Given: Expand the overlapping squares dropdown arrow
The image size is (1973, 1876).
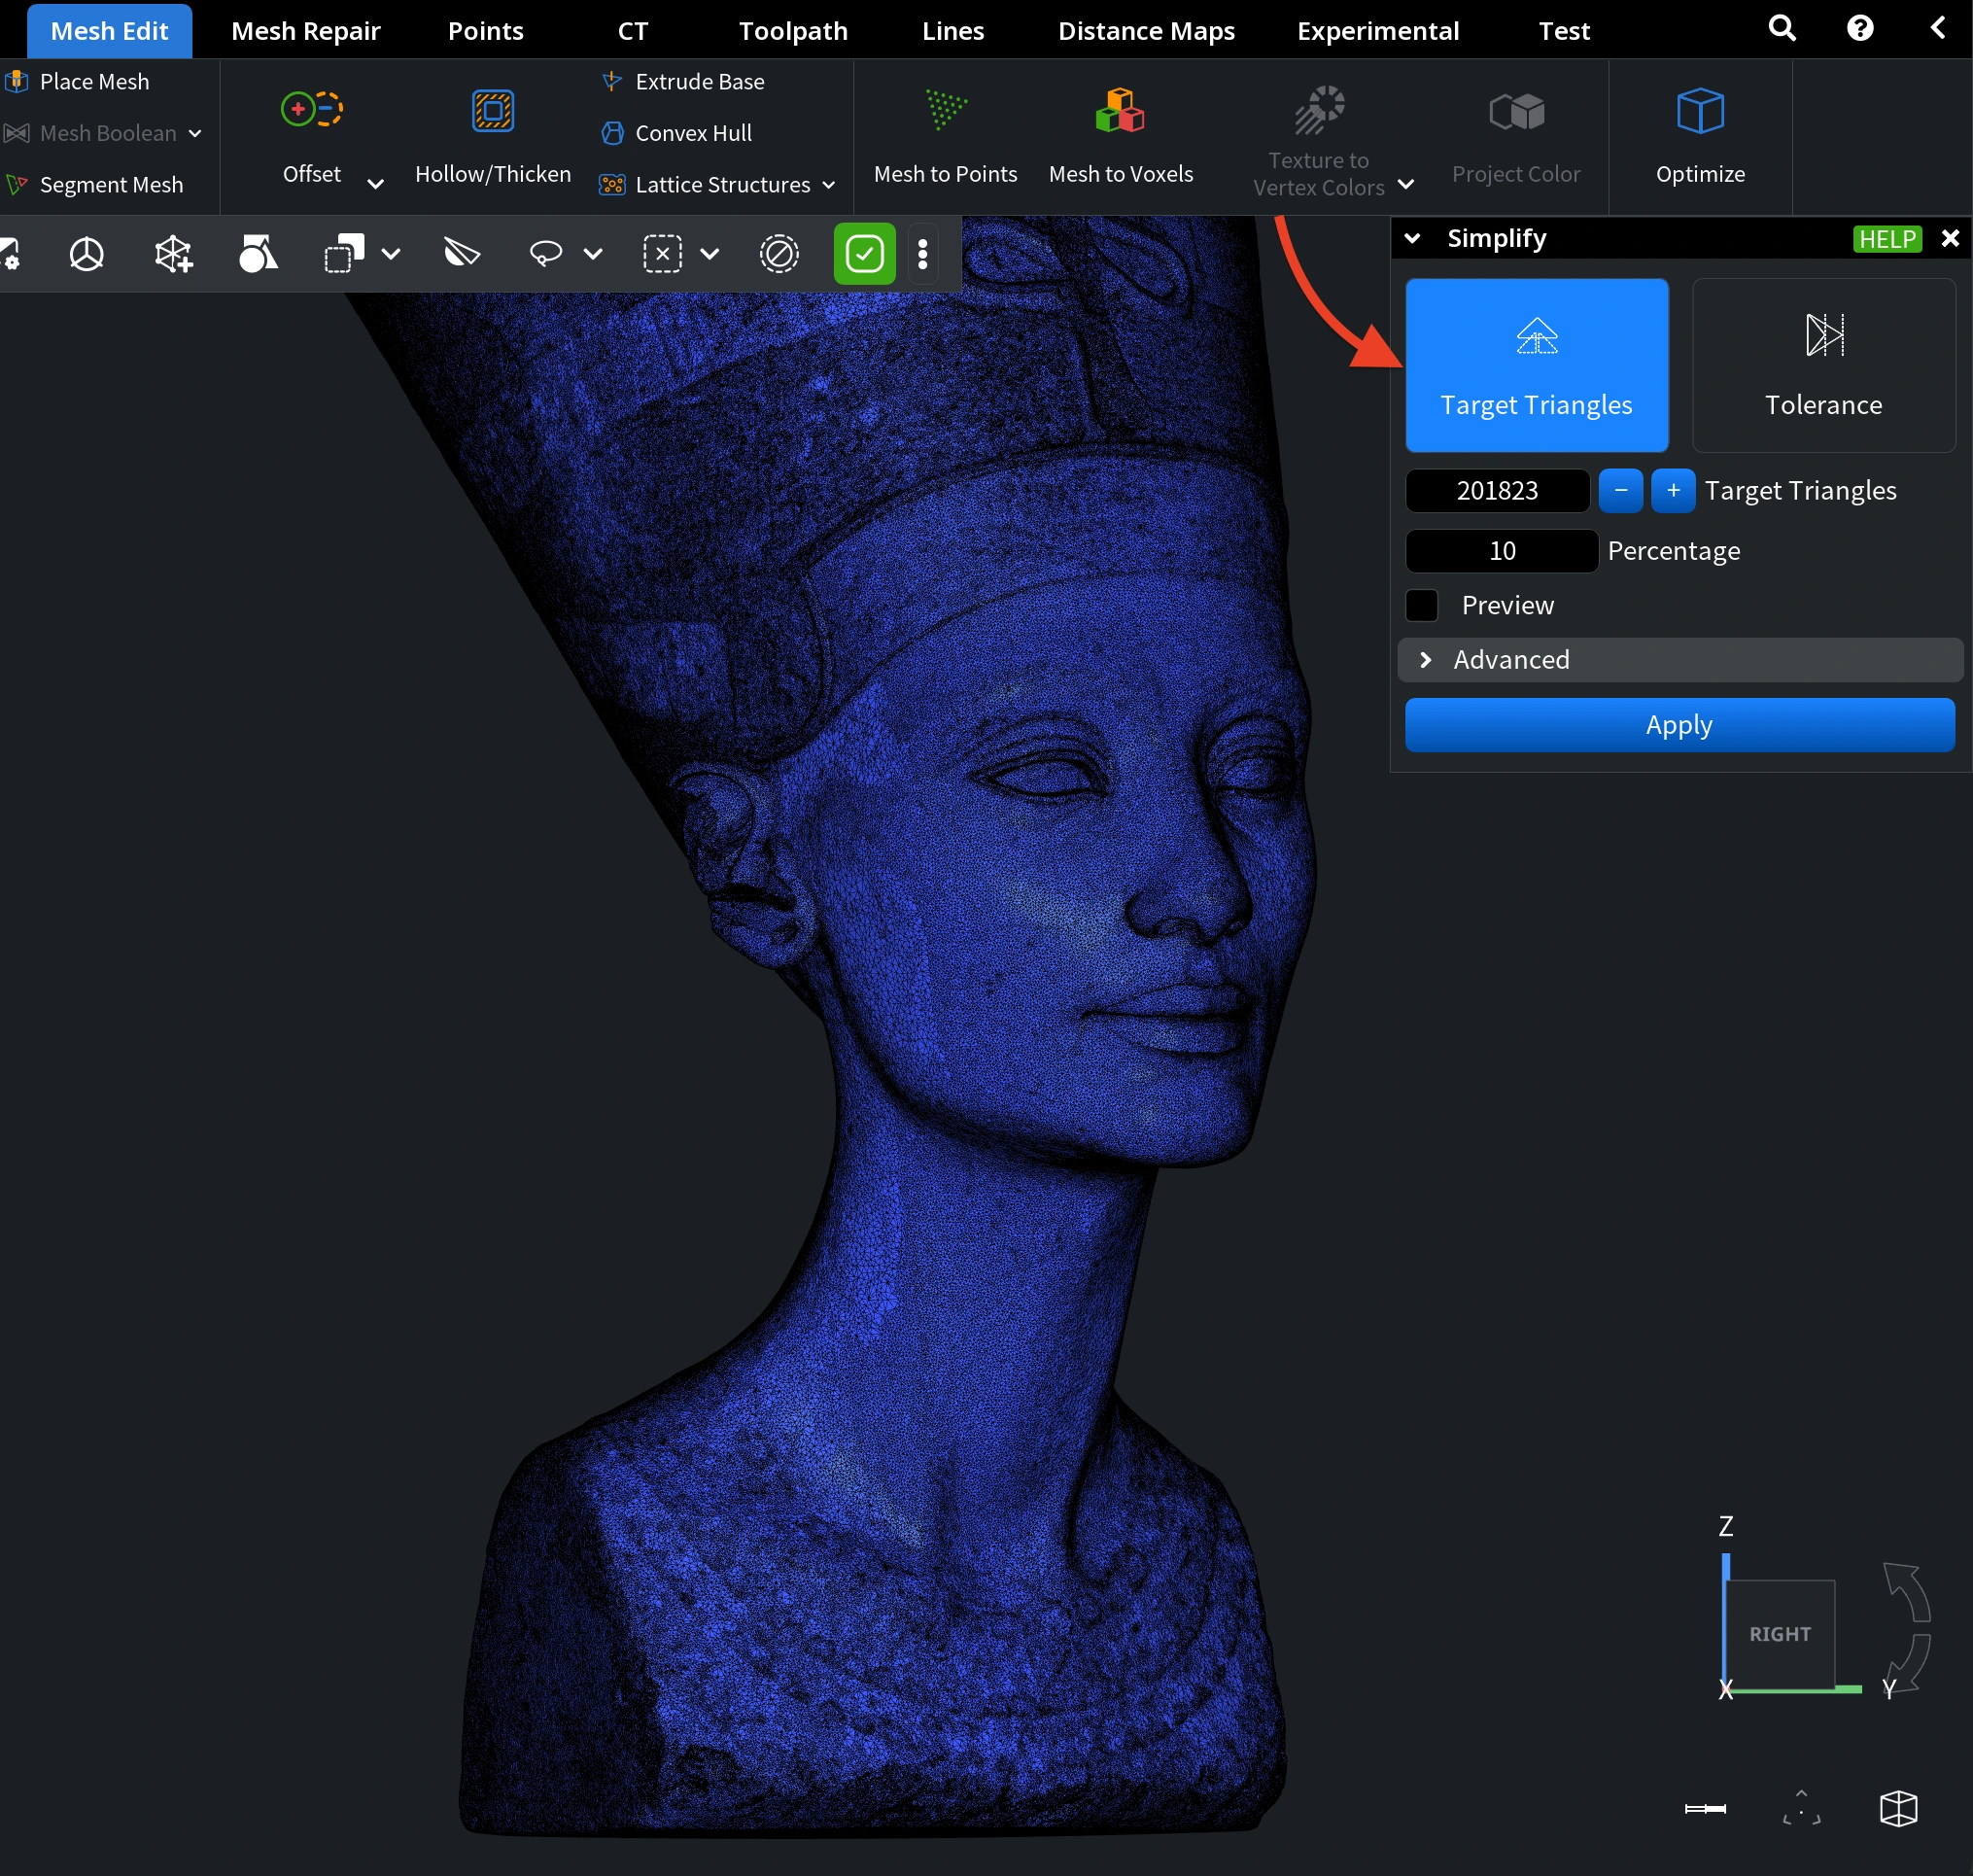Looking at the screenshot, I should 391,254.
